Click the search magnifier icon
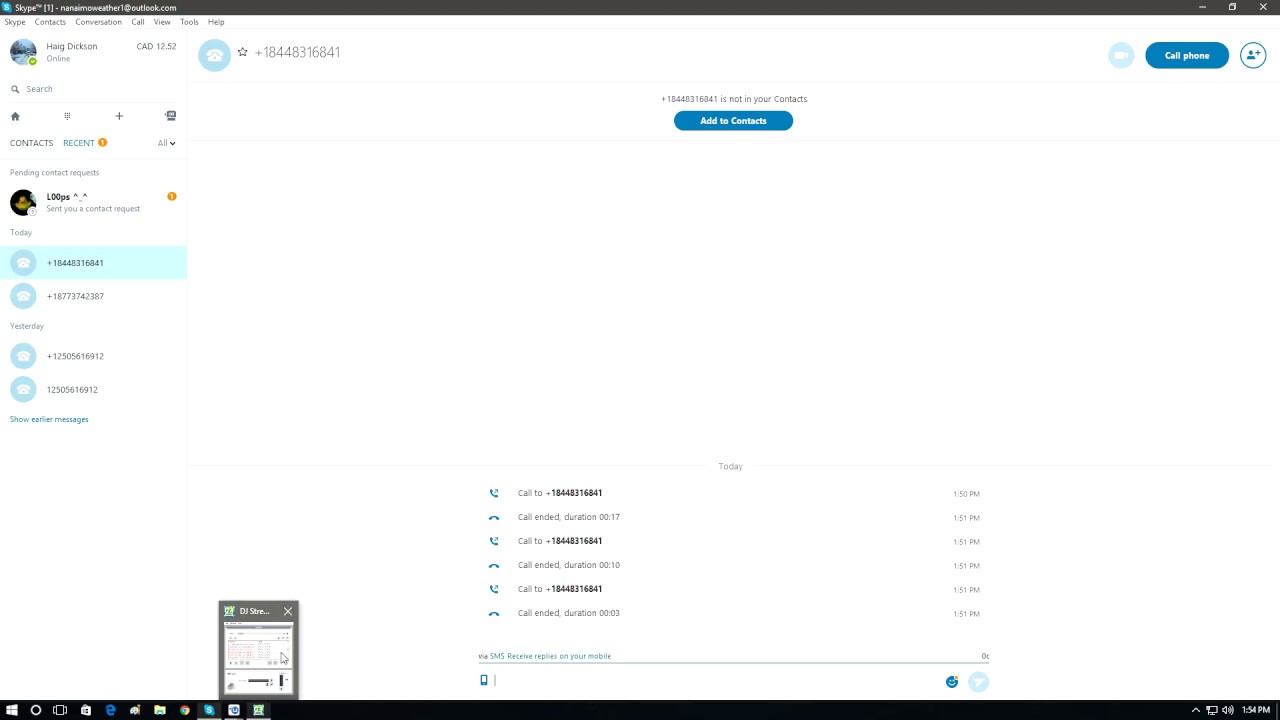This screenshot has height=720, width=1280. tap(15, 89)
